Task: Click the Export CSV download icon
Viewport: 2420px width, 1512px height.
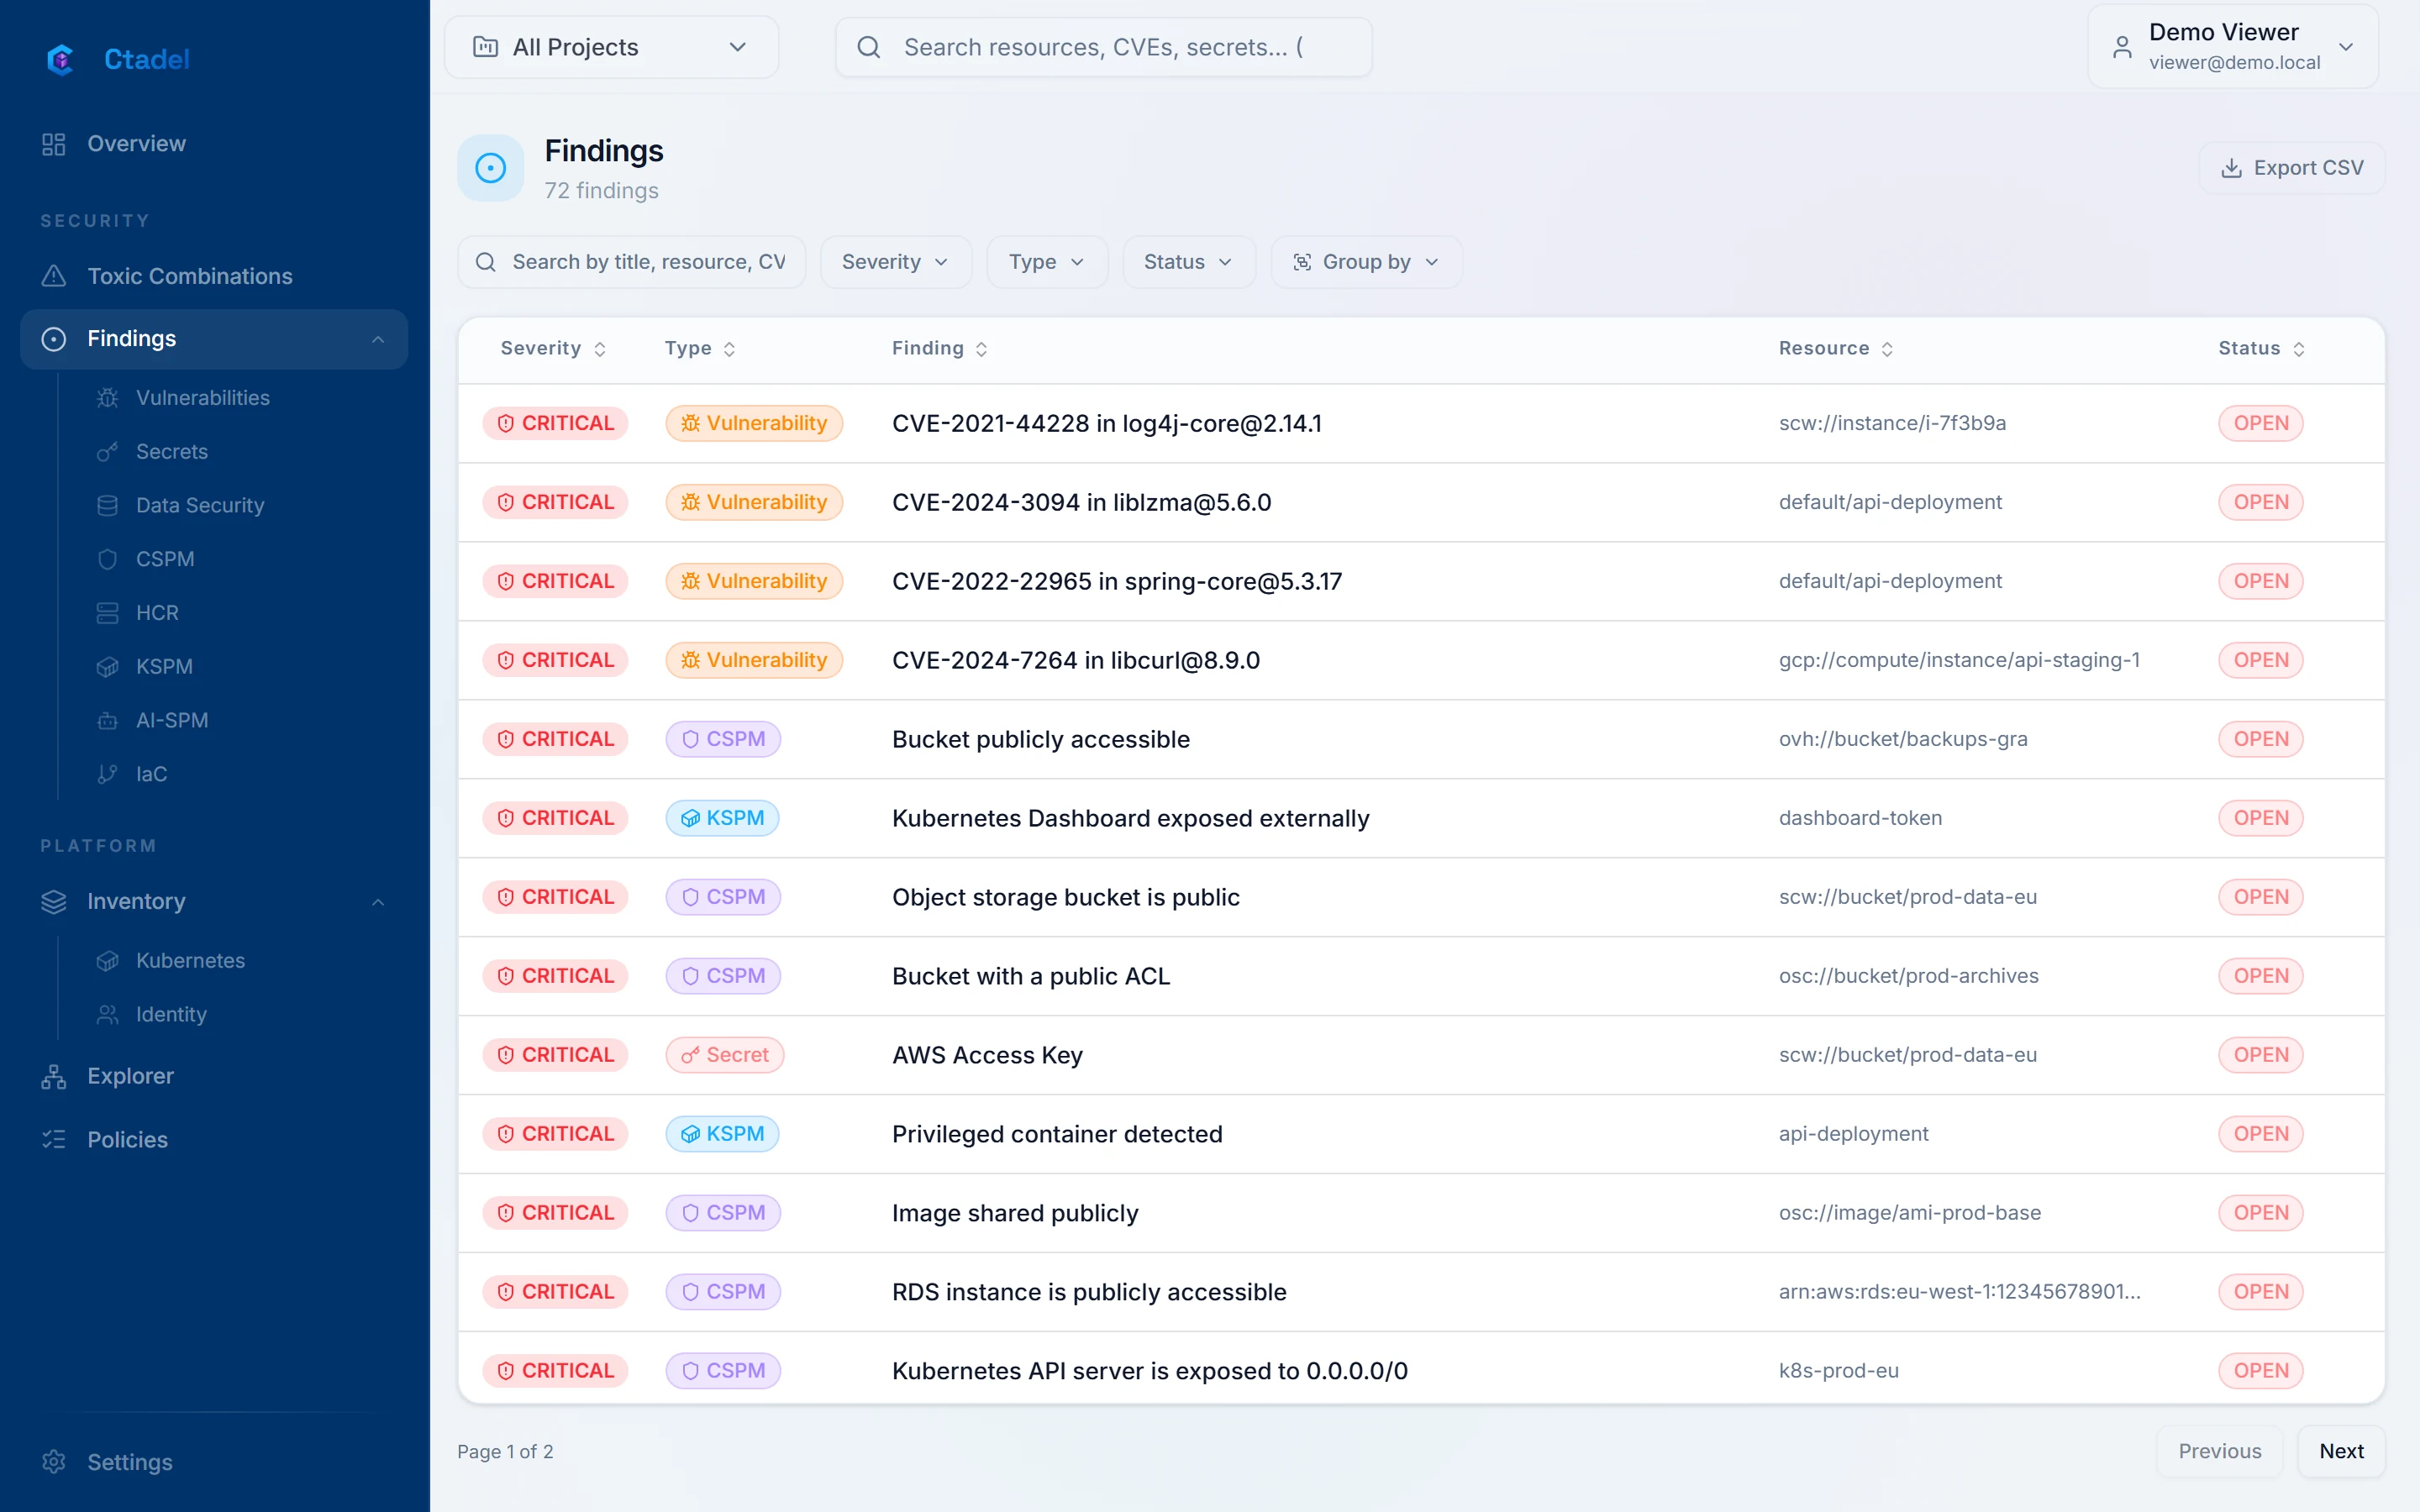Action: click(2231, 168)
